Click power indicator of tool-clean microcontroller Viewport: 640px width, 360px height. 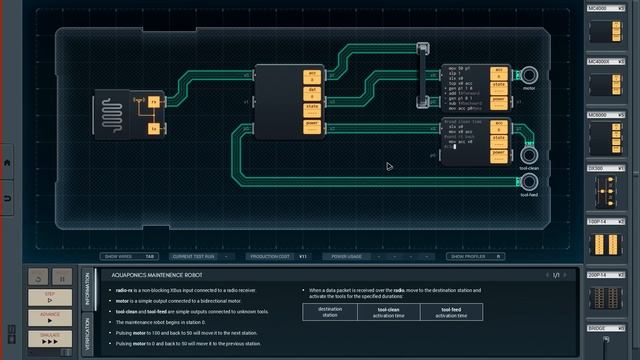coord(499,156)
